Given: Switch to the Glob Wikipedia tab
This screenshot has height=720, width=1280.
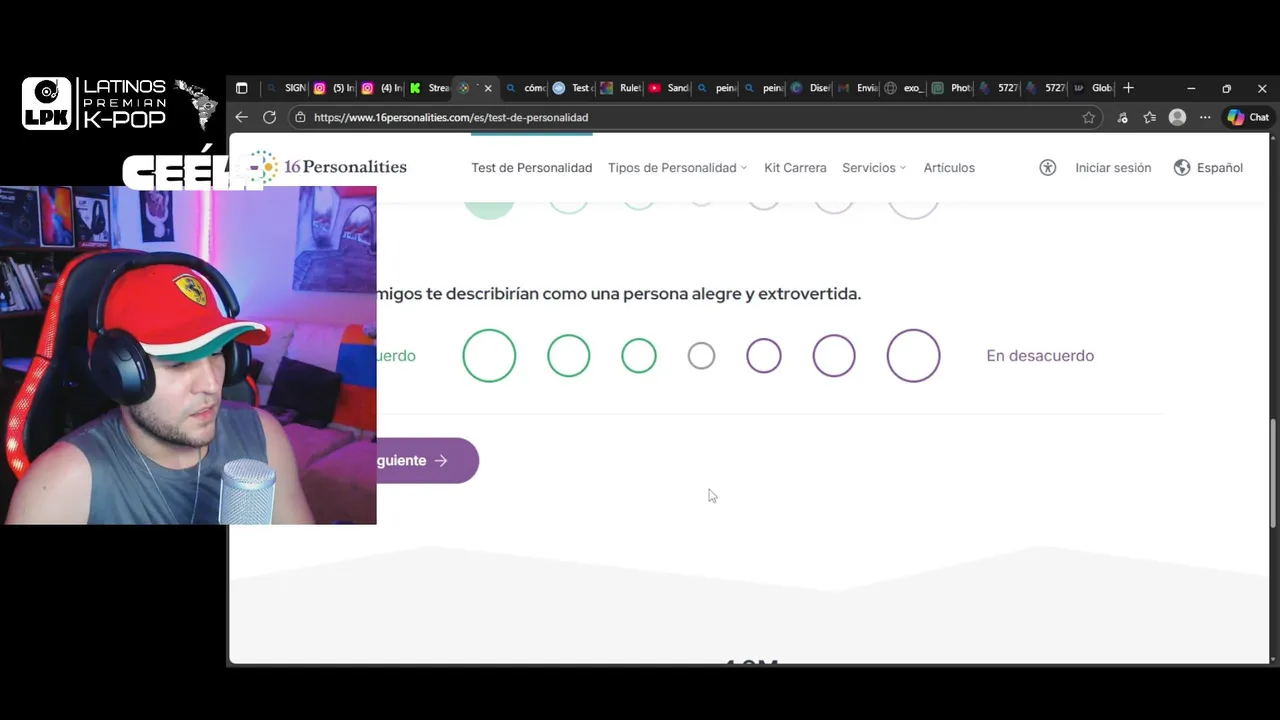Looking at the screenshot, I should pos(1093,88).
